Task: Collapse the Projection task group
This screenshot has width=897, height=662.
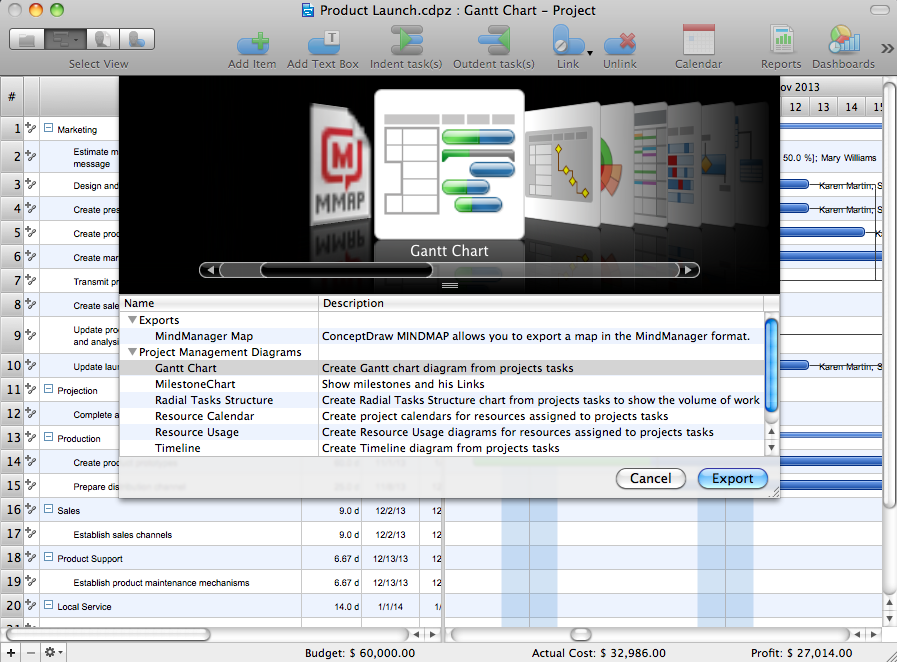Action: tap(49, 389)
